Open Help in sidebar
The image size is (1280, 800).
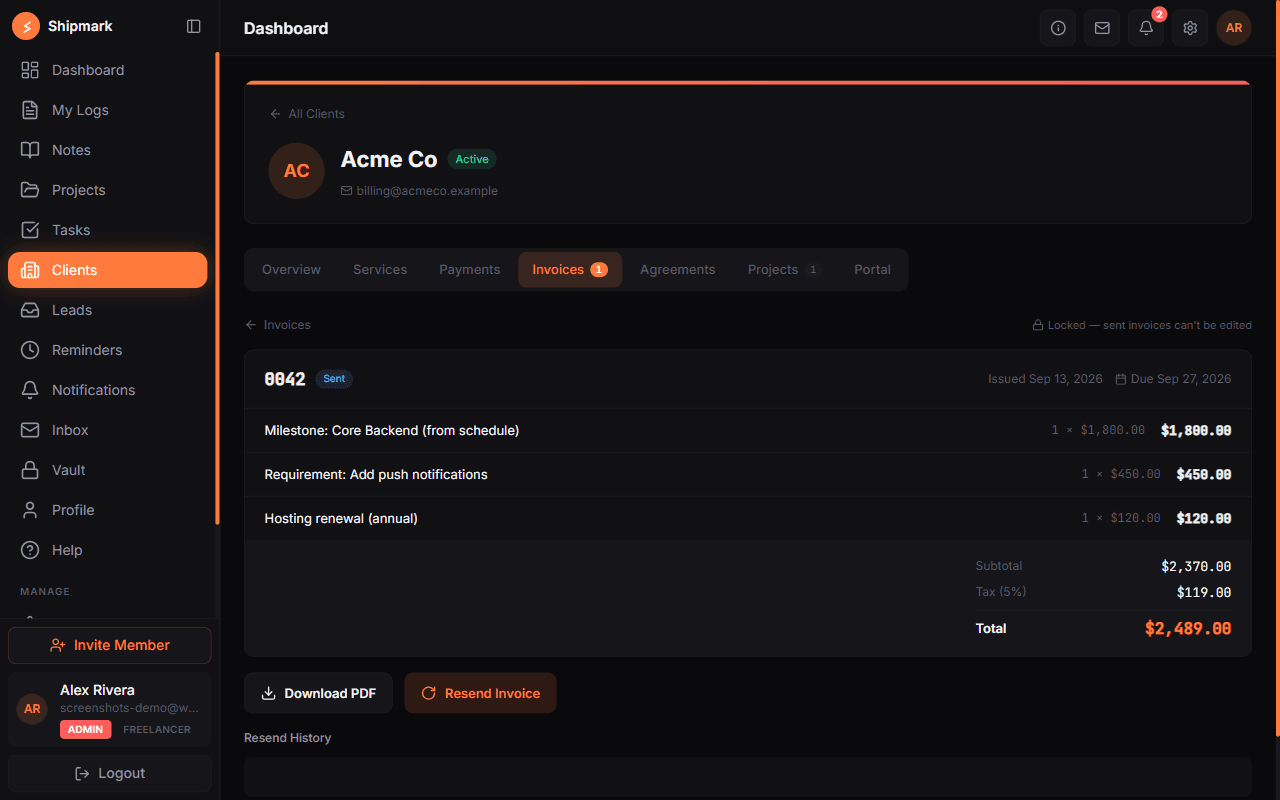click(x=108, y=550)
